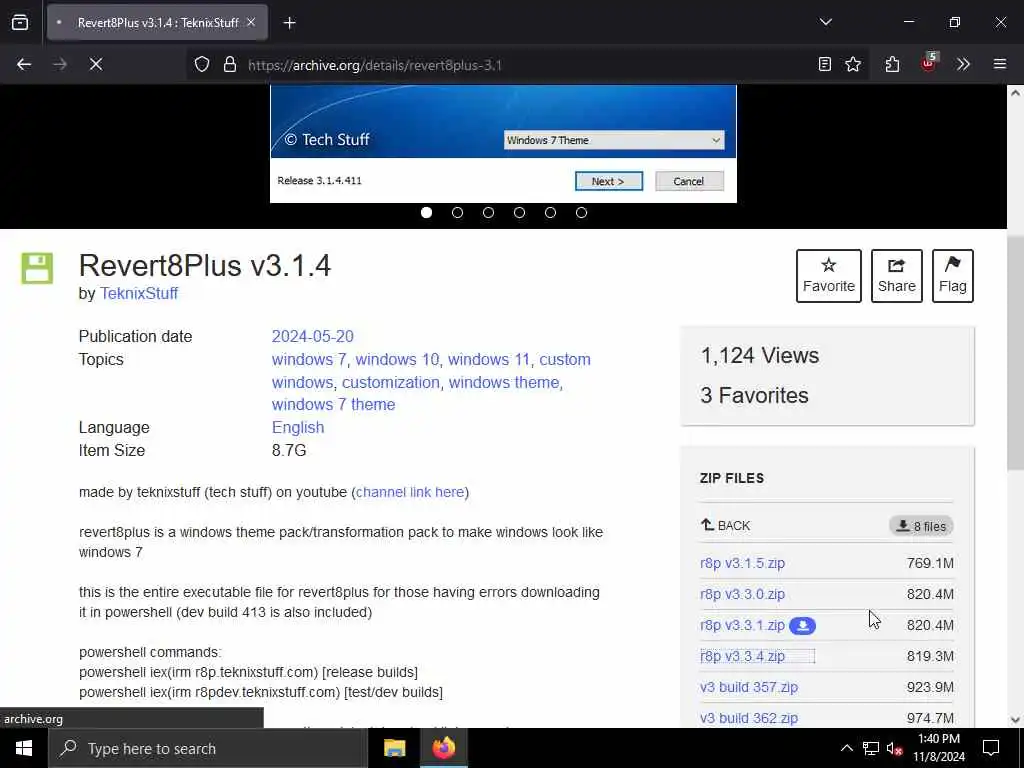1024x768 pixels.
Task: Open the windows 11 topic link
Action: point(488,359)
